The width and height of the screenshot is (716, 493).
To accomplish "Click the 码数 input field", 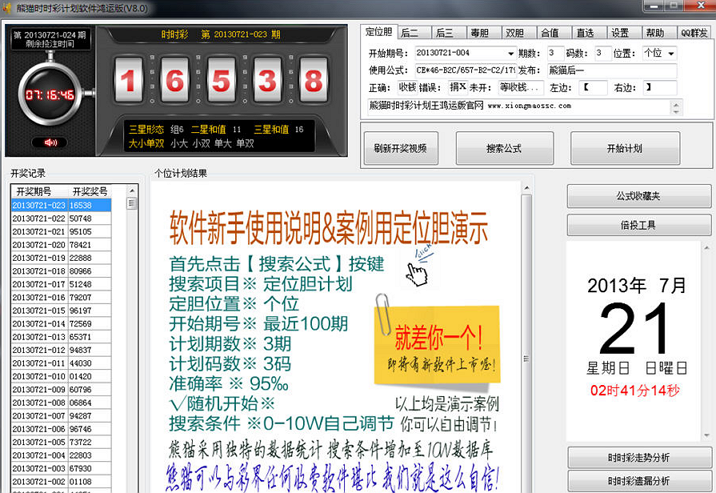I will click(603, 53).
